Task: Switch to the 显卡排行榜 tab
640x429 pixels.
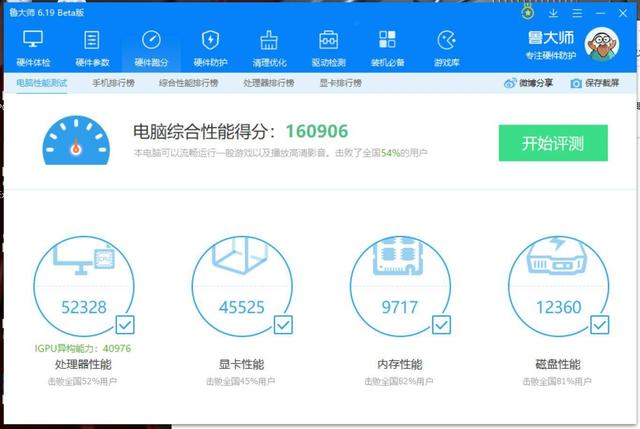Action: (340, 83)
